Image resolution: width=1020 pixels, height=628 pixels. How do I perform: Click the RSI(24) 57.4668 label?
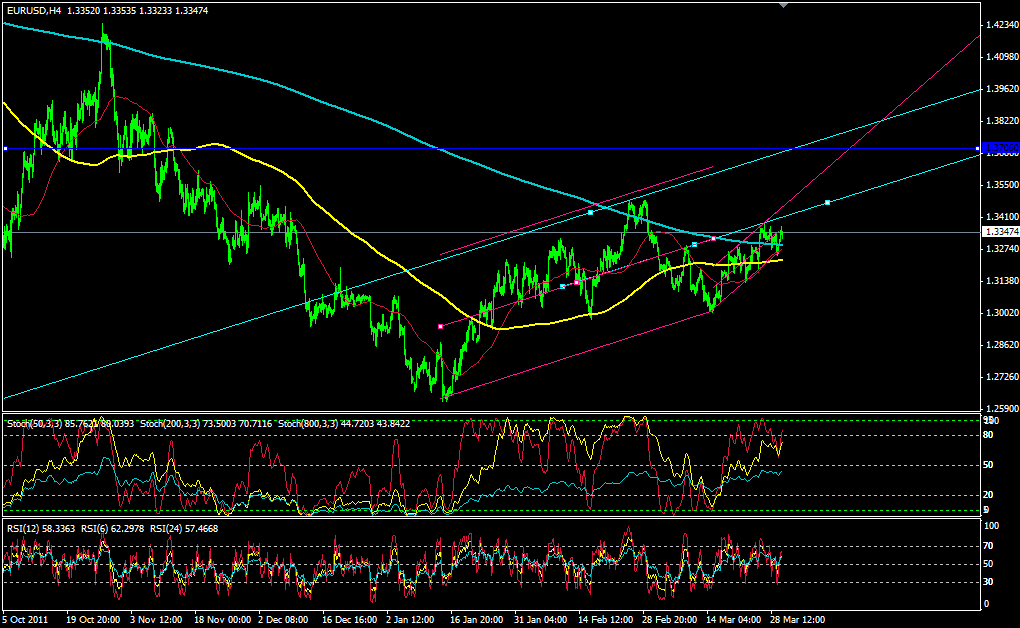click(184, 528)
